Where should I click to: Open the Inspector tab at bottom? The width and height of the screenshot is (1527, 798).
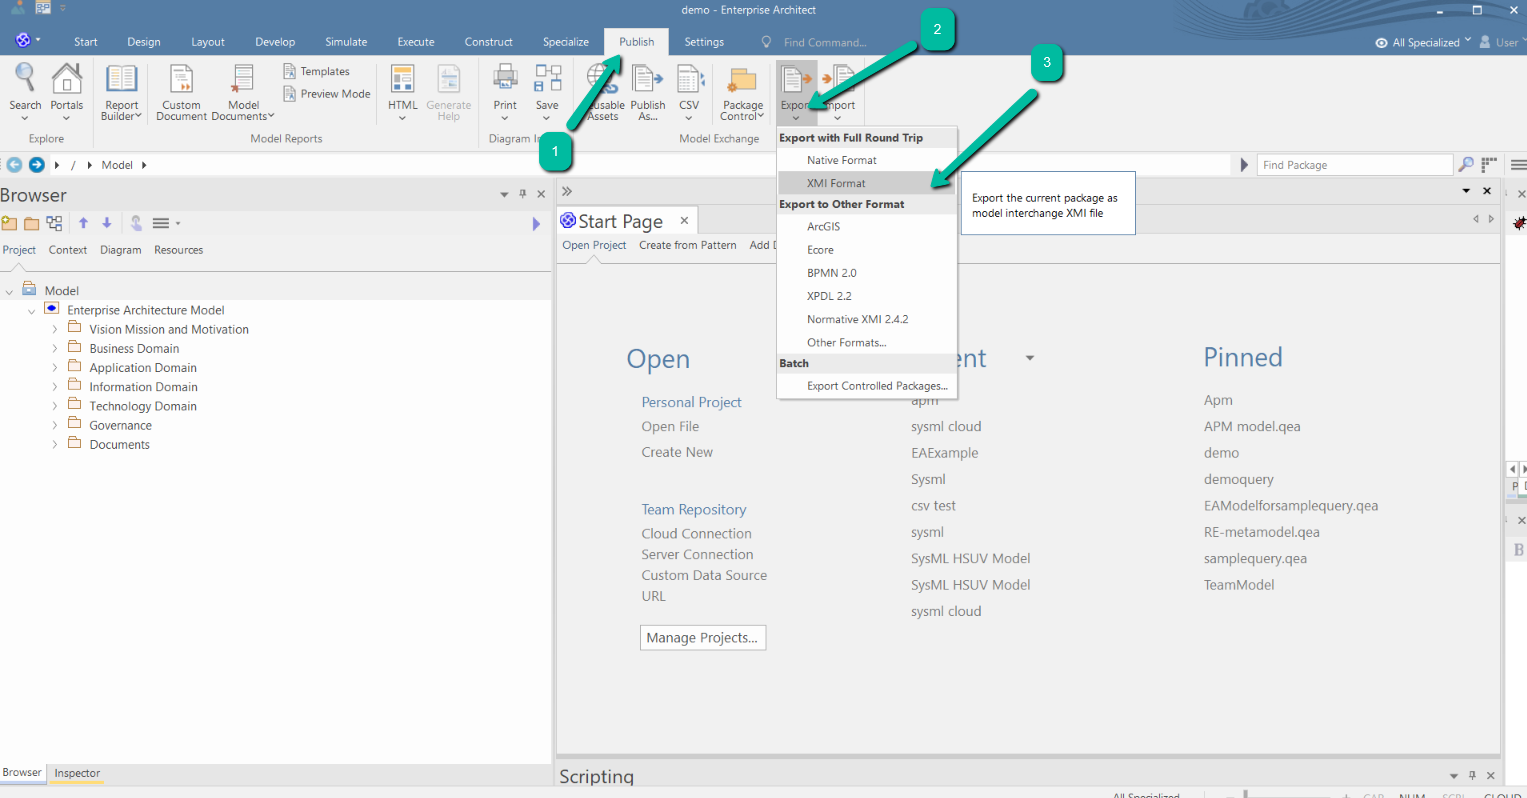pos(77,773)
